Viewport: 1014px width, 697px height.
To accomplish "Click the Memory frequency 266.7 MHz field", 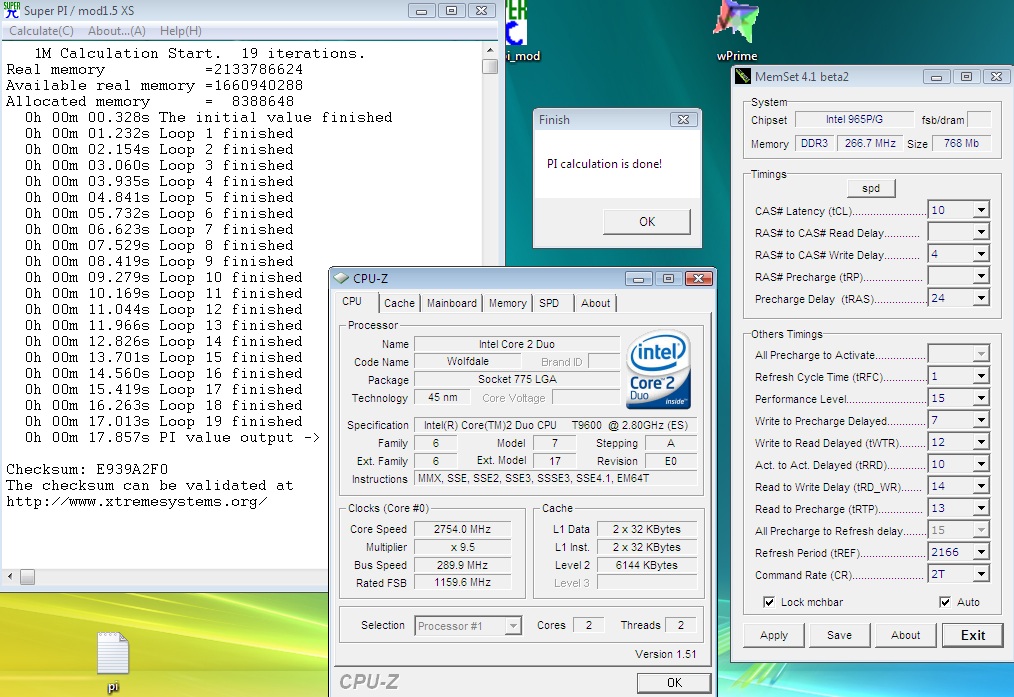I will click(870, 144).
